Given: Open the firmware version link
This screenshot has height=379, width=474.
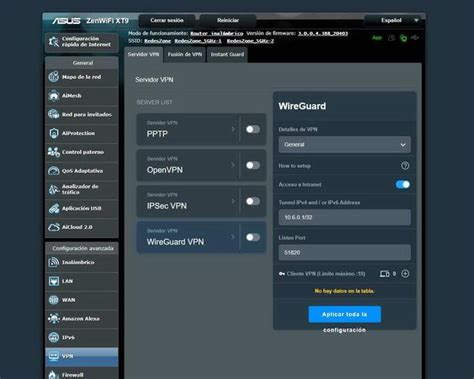Looking at the screenshot, I should click(323, 34).
